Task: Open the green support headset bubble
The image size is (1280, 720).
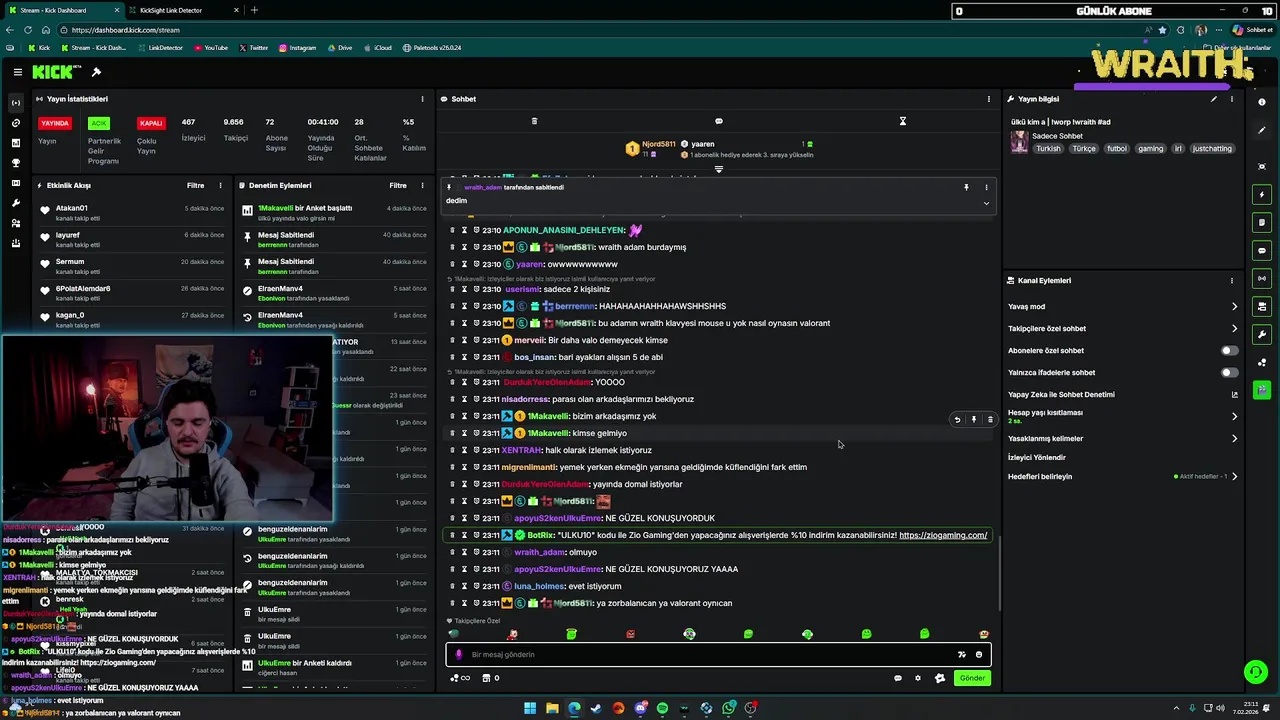Action: click(x=1255, y=671)
